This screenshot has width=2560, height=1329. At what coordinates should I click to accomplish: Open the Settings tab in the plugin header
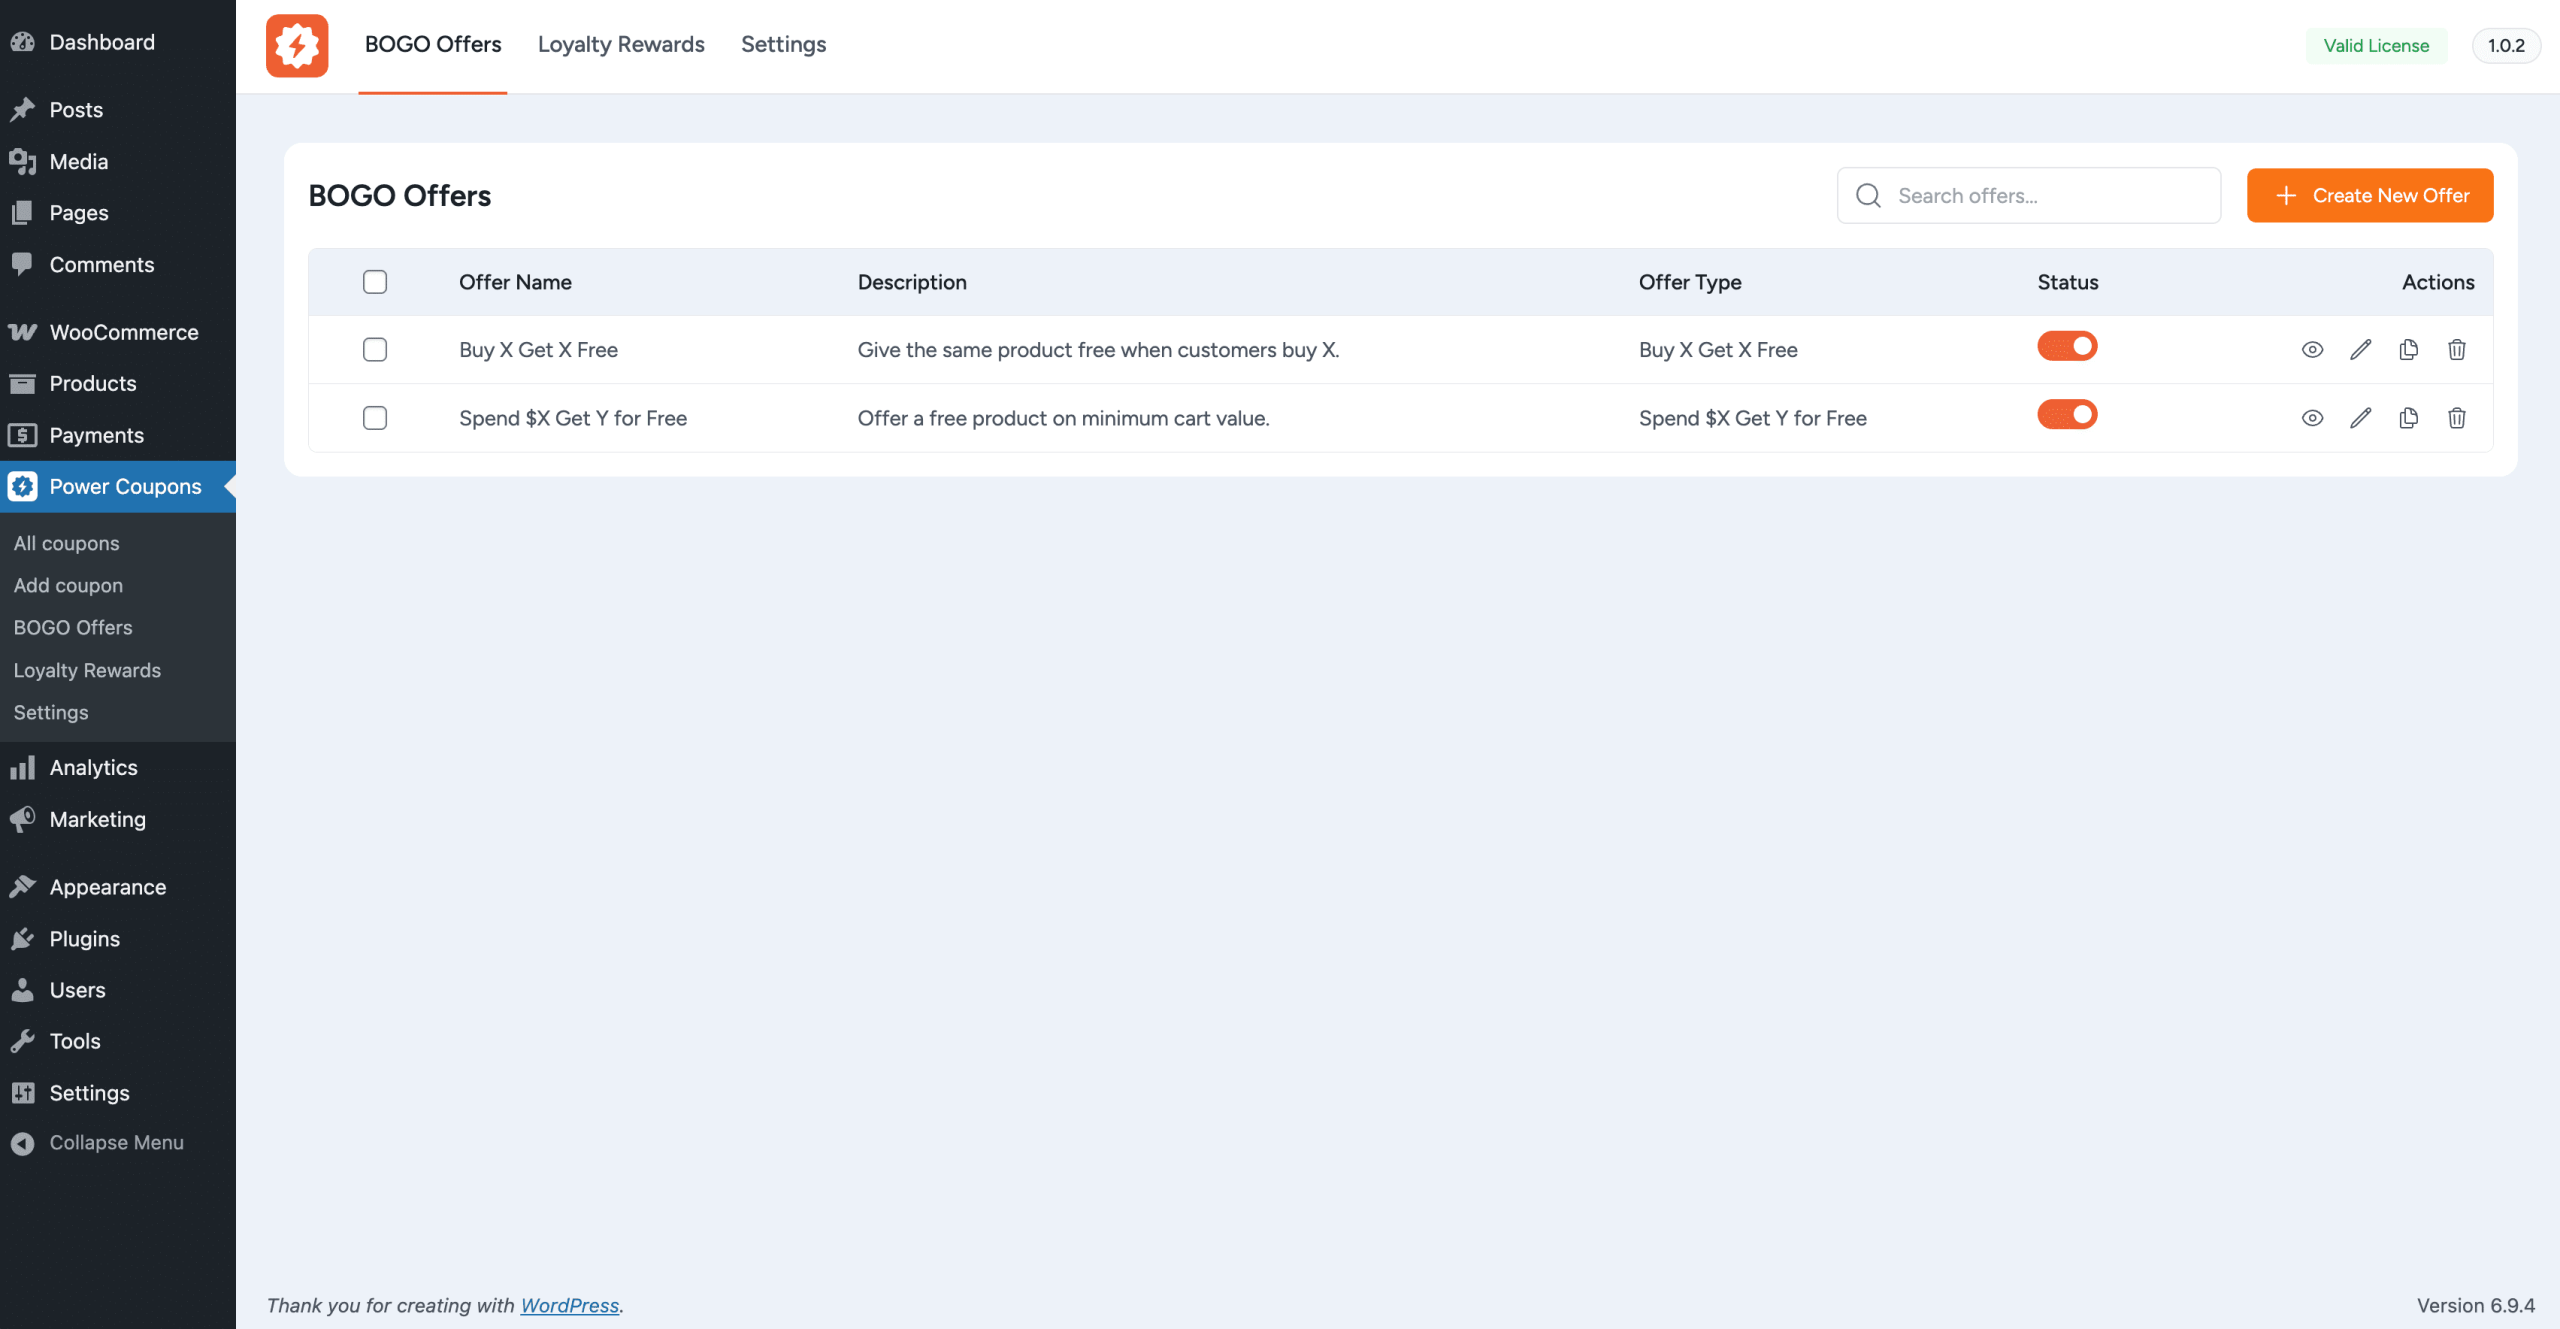coord(783,44)
